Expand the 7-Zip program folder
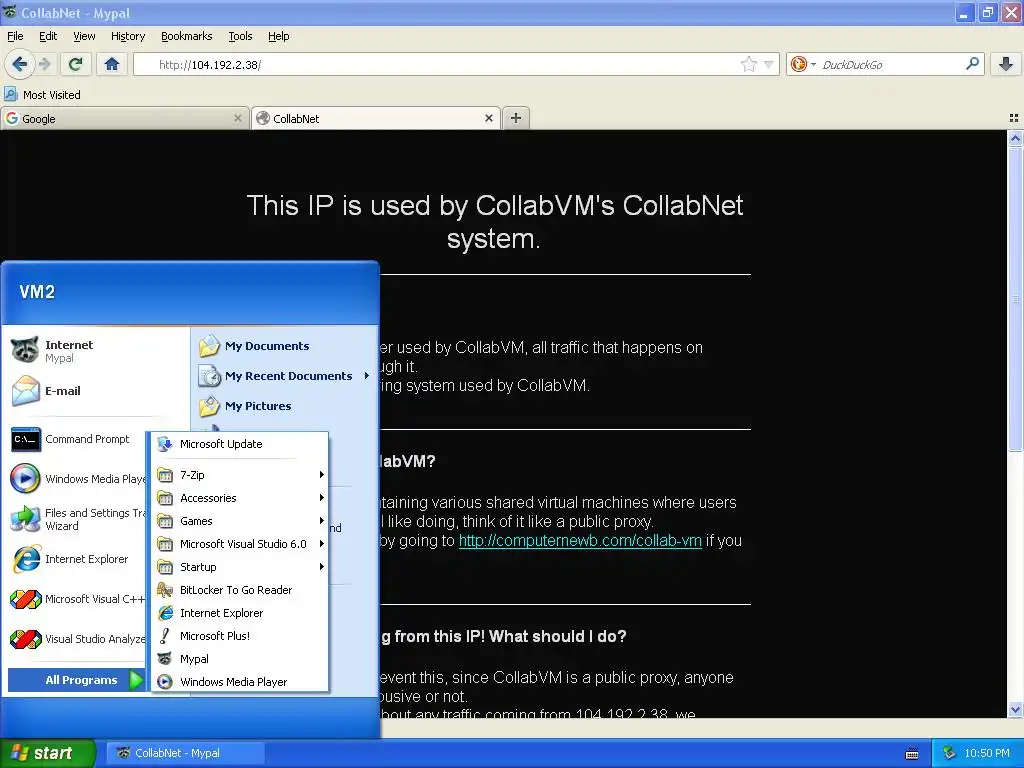 pos(240,475)
